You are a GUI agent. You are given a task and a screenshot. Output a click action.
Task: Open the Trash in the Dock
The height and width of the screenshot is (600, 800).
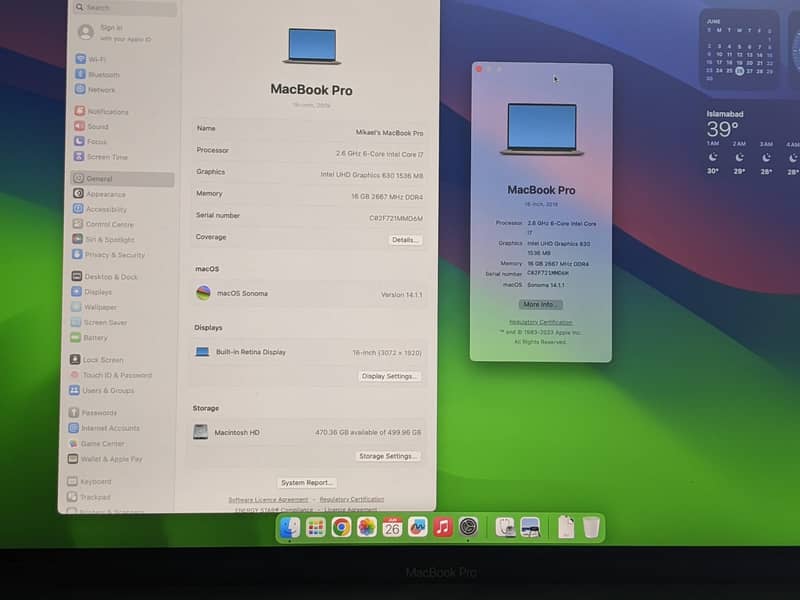[592, 527]
